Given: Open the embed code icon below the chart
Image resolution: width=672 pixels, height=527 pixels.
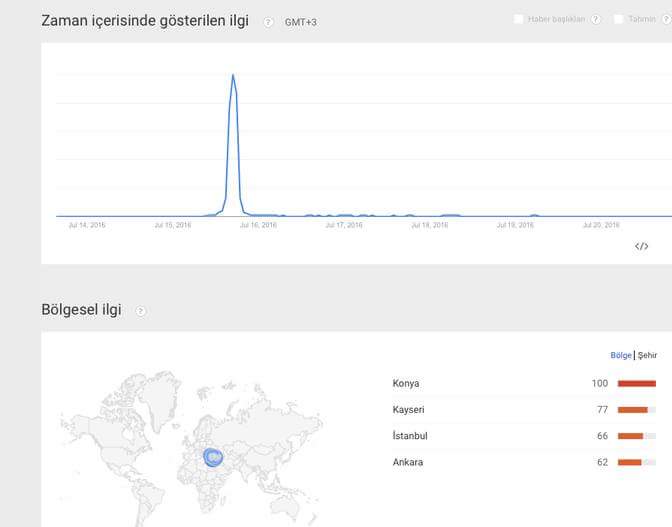Looking at the screenshot, I should click(x=641, y=246).
